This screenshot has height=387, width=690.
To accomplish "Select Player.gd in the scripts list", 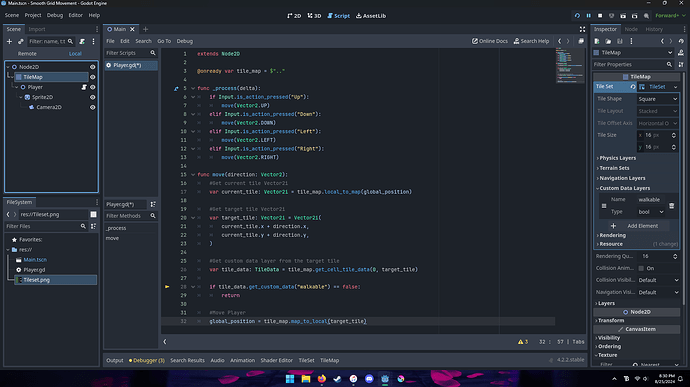I will 131,66.
